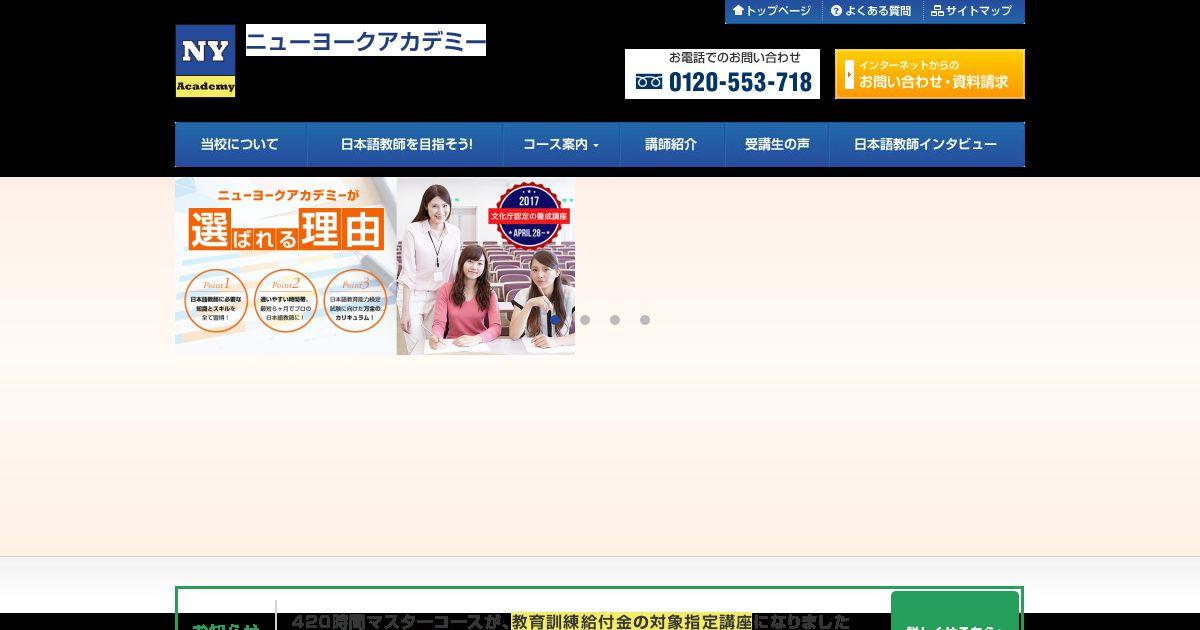Click the NY Academy logo
This screenshot has width=1200, height=630.
click(205, 61)
